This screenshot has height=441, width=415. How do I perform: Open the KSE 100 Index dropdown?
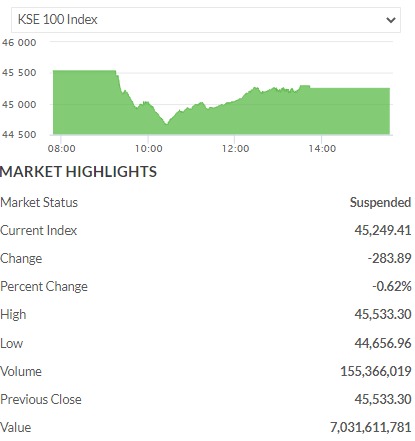[206, 20]
